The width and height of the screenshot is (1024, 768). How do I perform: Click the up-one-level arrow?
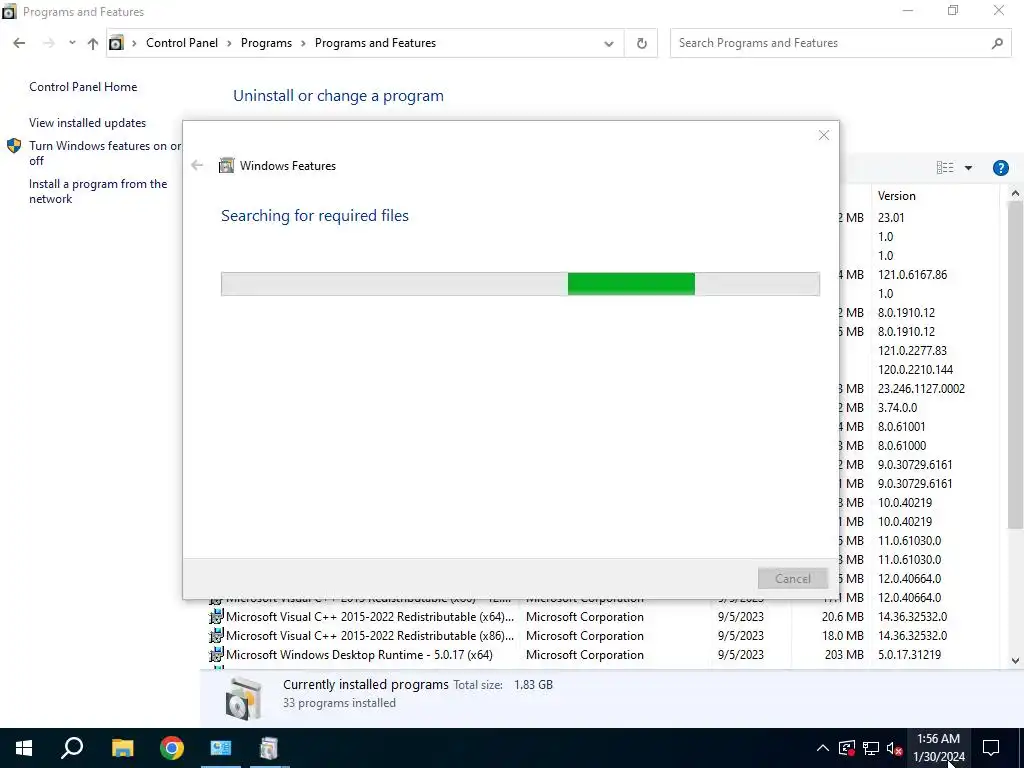pyautogui.click(x=93, y=43)
